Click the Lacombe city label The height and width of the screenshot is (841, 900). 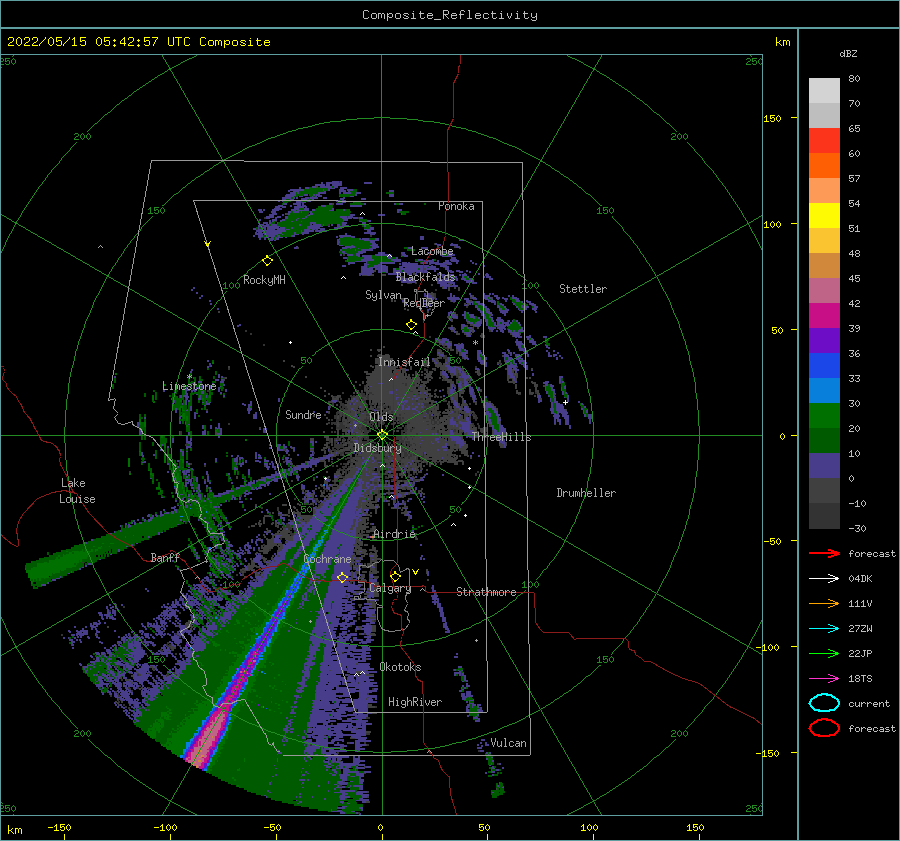[432, 251]
